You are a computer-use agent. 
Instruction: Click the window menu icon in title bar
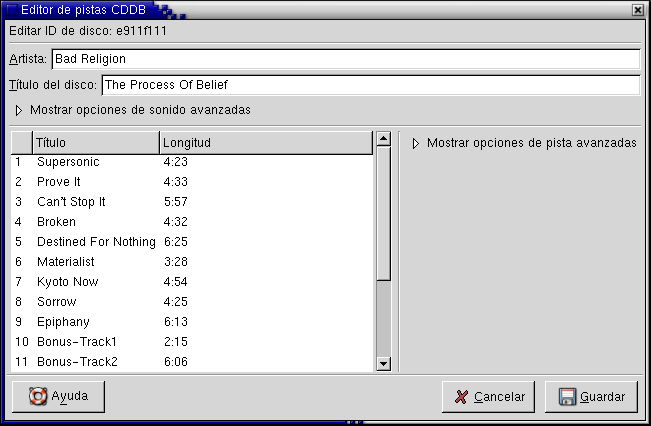point(10,9)
